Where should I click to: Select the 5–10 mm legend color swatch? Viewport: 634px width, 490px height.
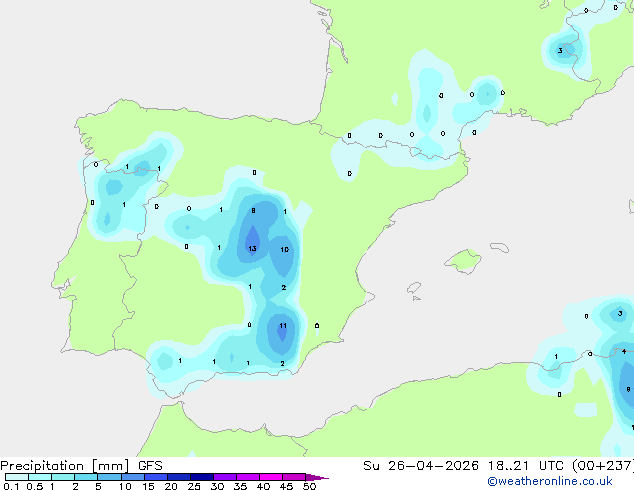click(109, 477)
